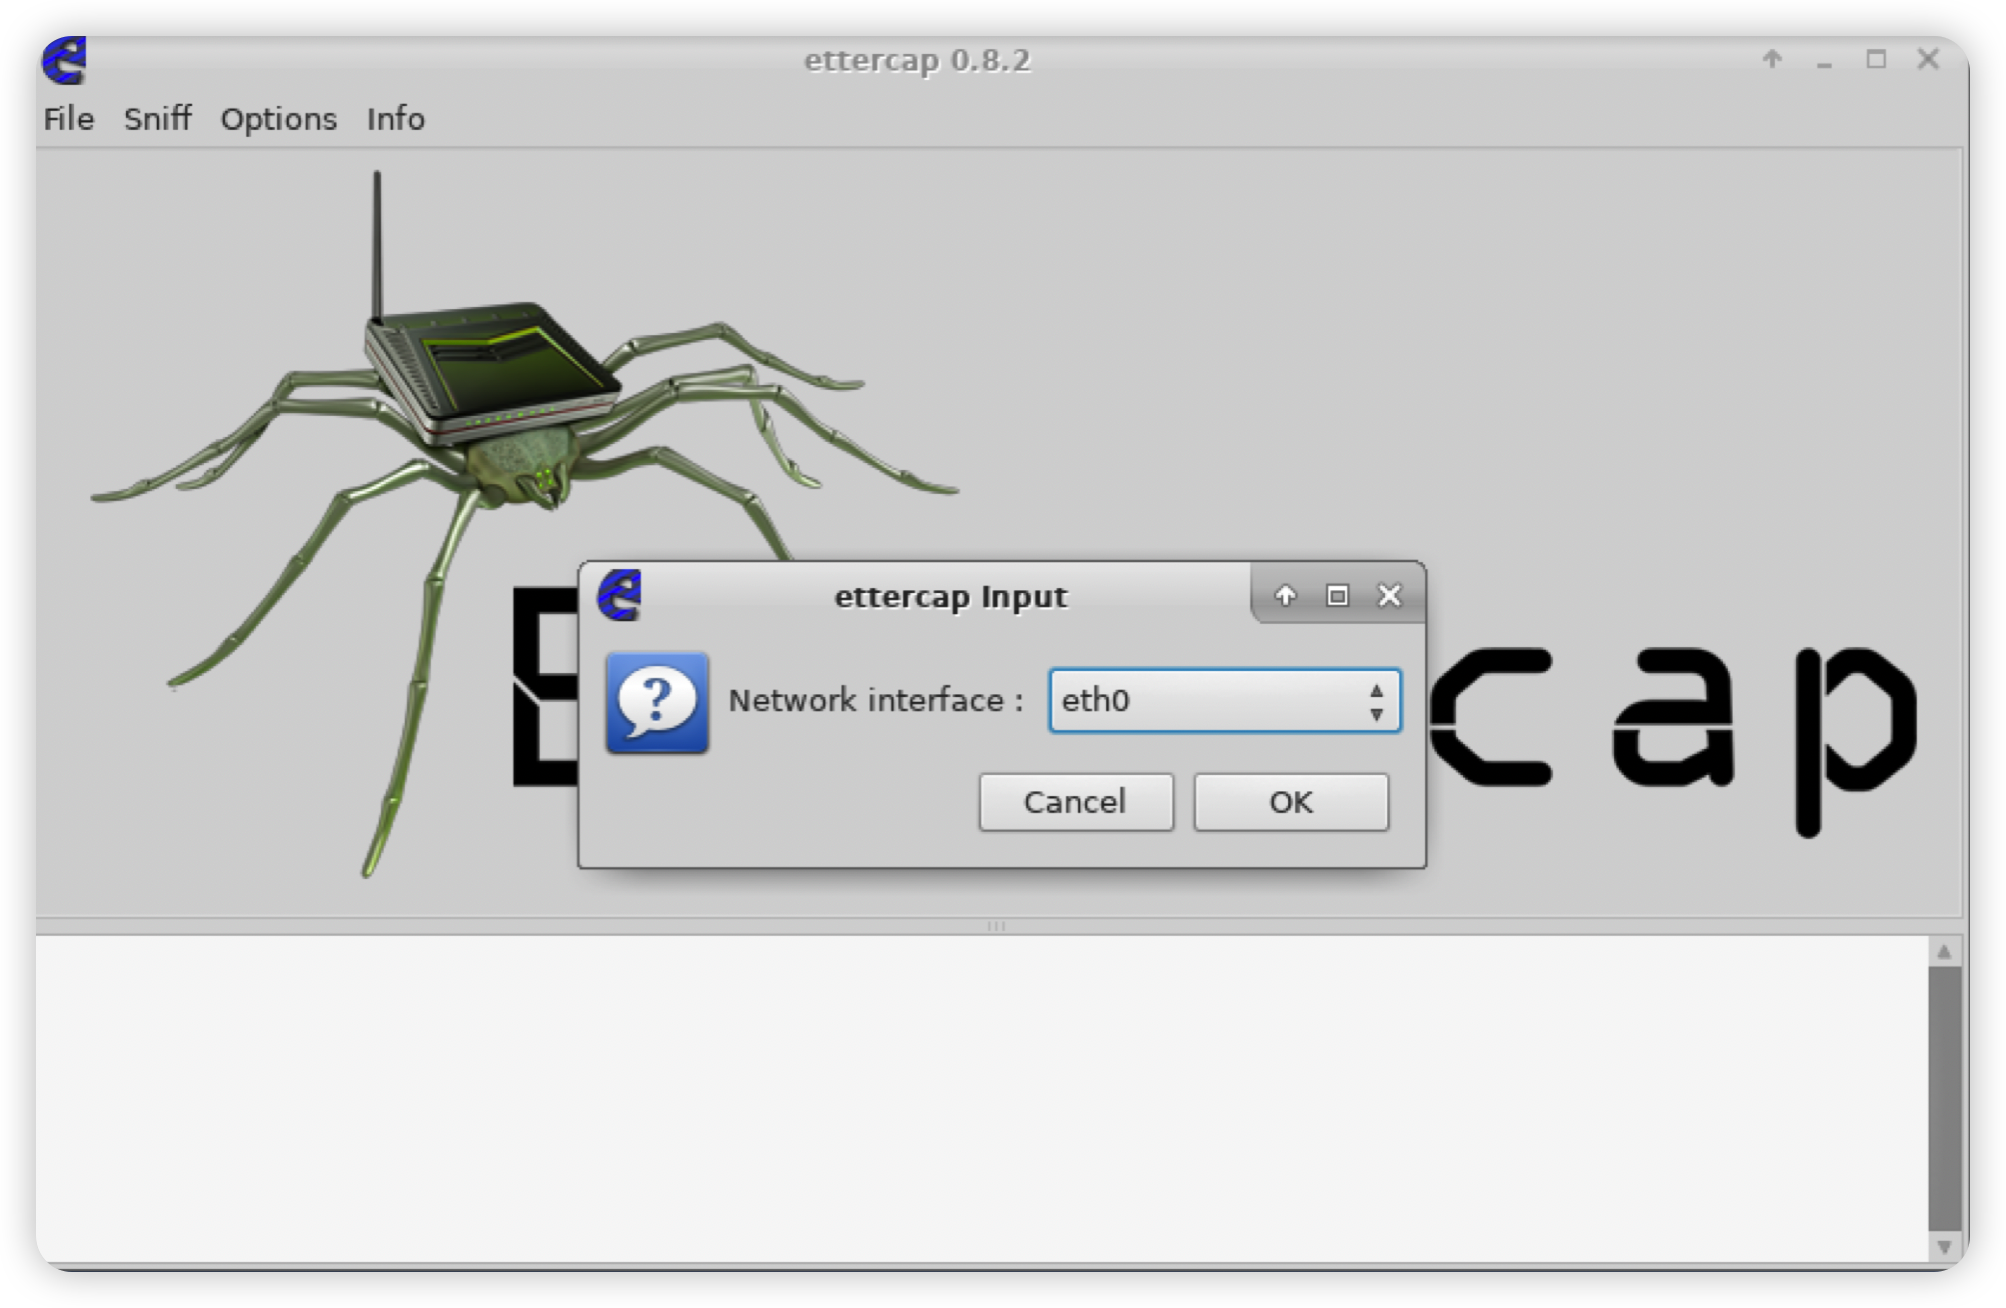2006x1308 pixels.
Task: Click the question mark dialog icon
Action: (x=657, y=702)
